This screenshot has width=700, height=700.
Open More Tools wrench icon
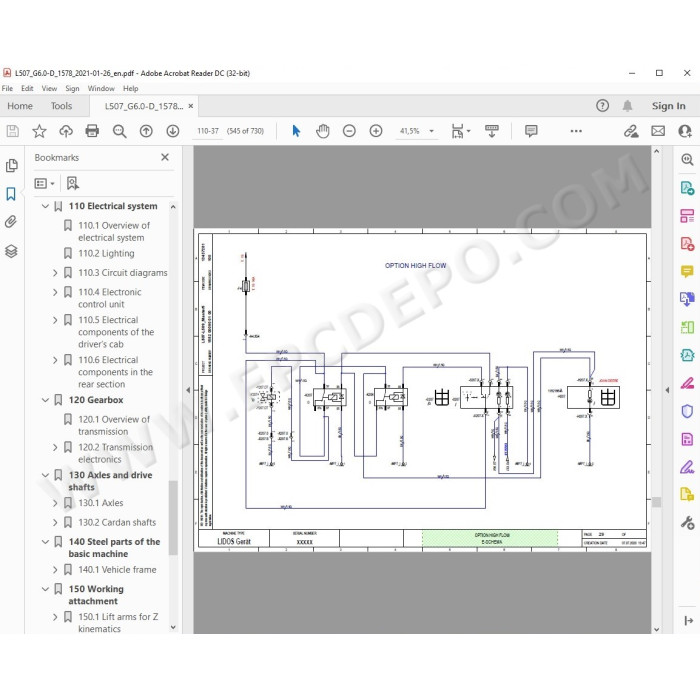pyautogui.click(x=687, y=522)
